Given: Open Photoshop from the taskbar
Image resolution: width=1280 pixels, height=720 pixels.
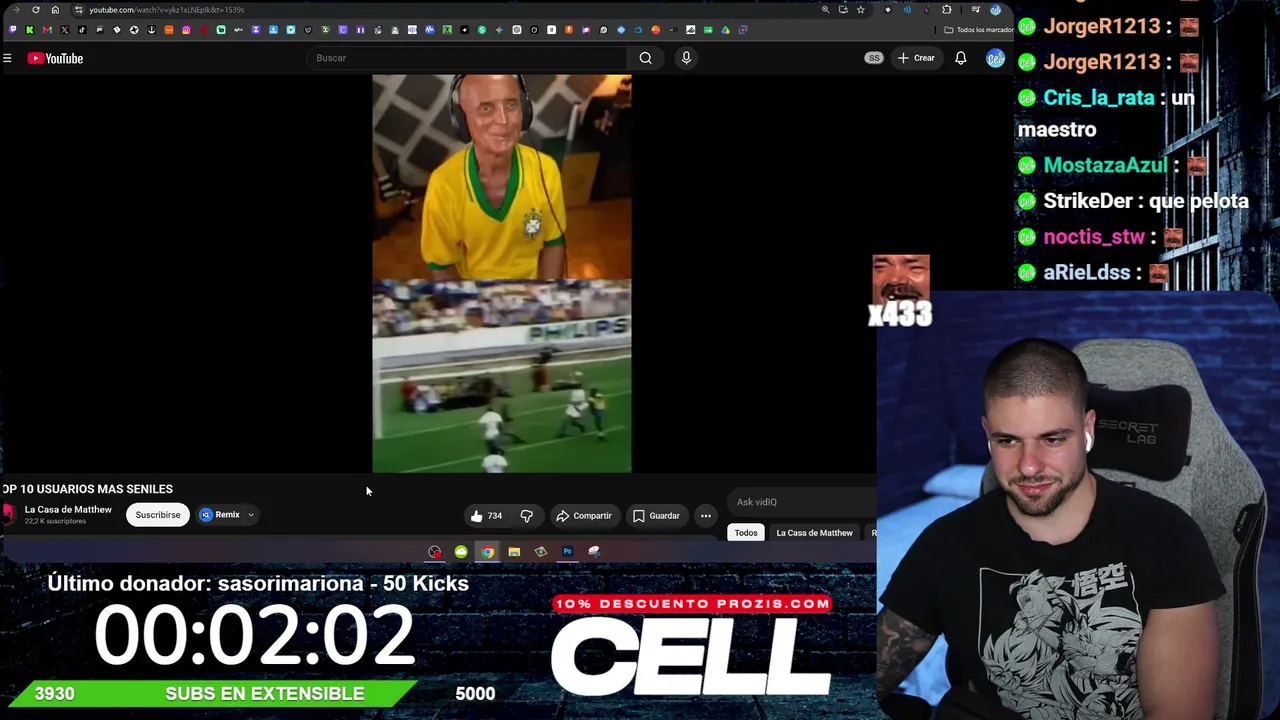Looking at the screenshot, I should point(567,552).
